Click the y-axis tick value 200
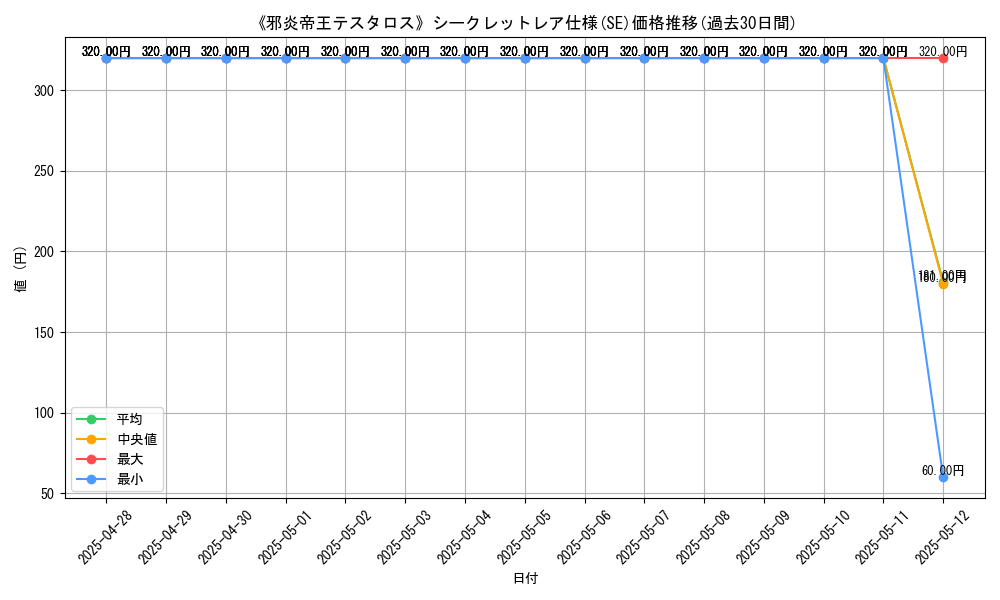Viewport: 1000px width, 600px height. point(43,252)
